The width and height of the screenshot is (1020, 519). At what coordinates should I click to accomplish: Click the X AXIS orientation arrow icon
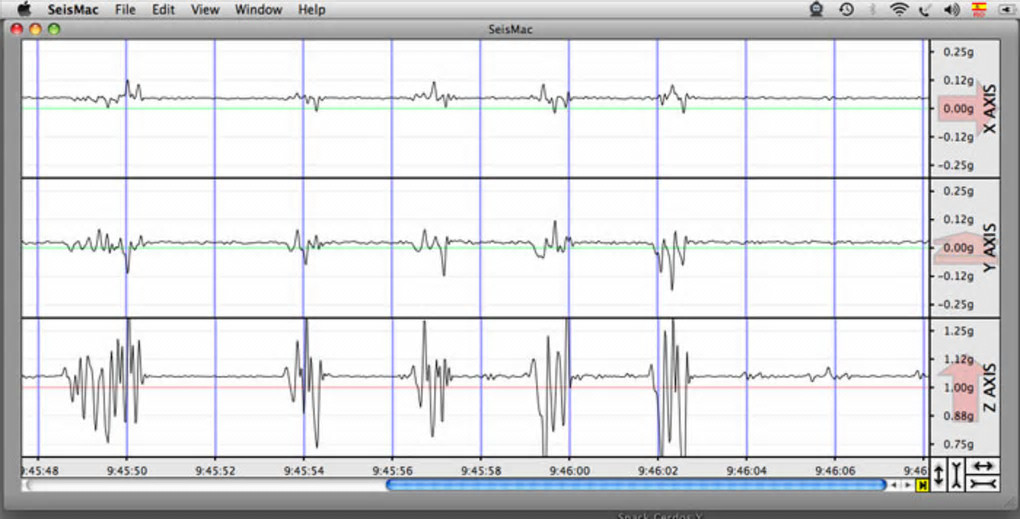pyautogui.click(x=965, y=108)
